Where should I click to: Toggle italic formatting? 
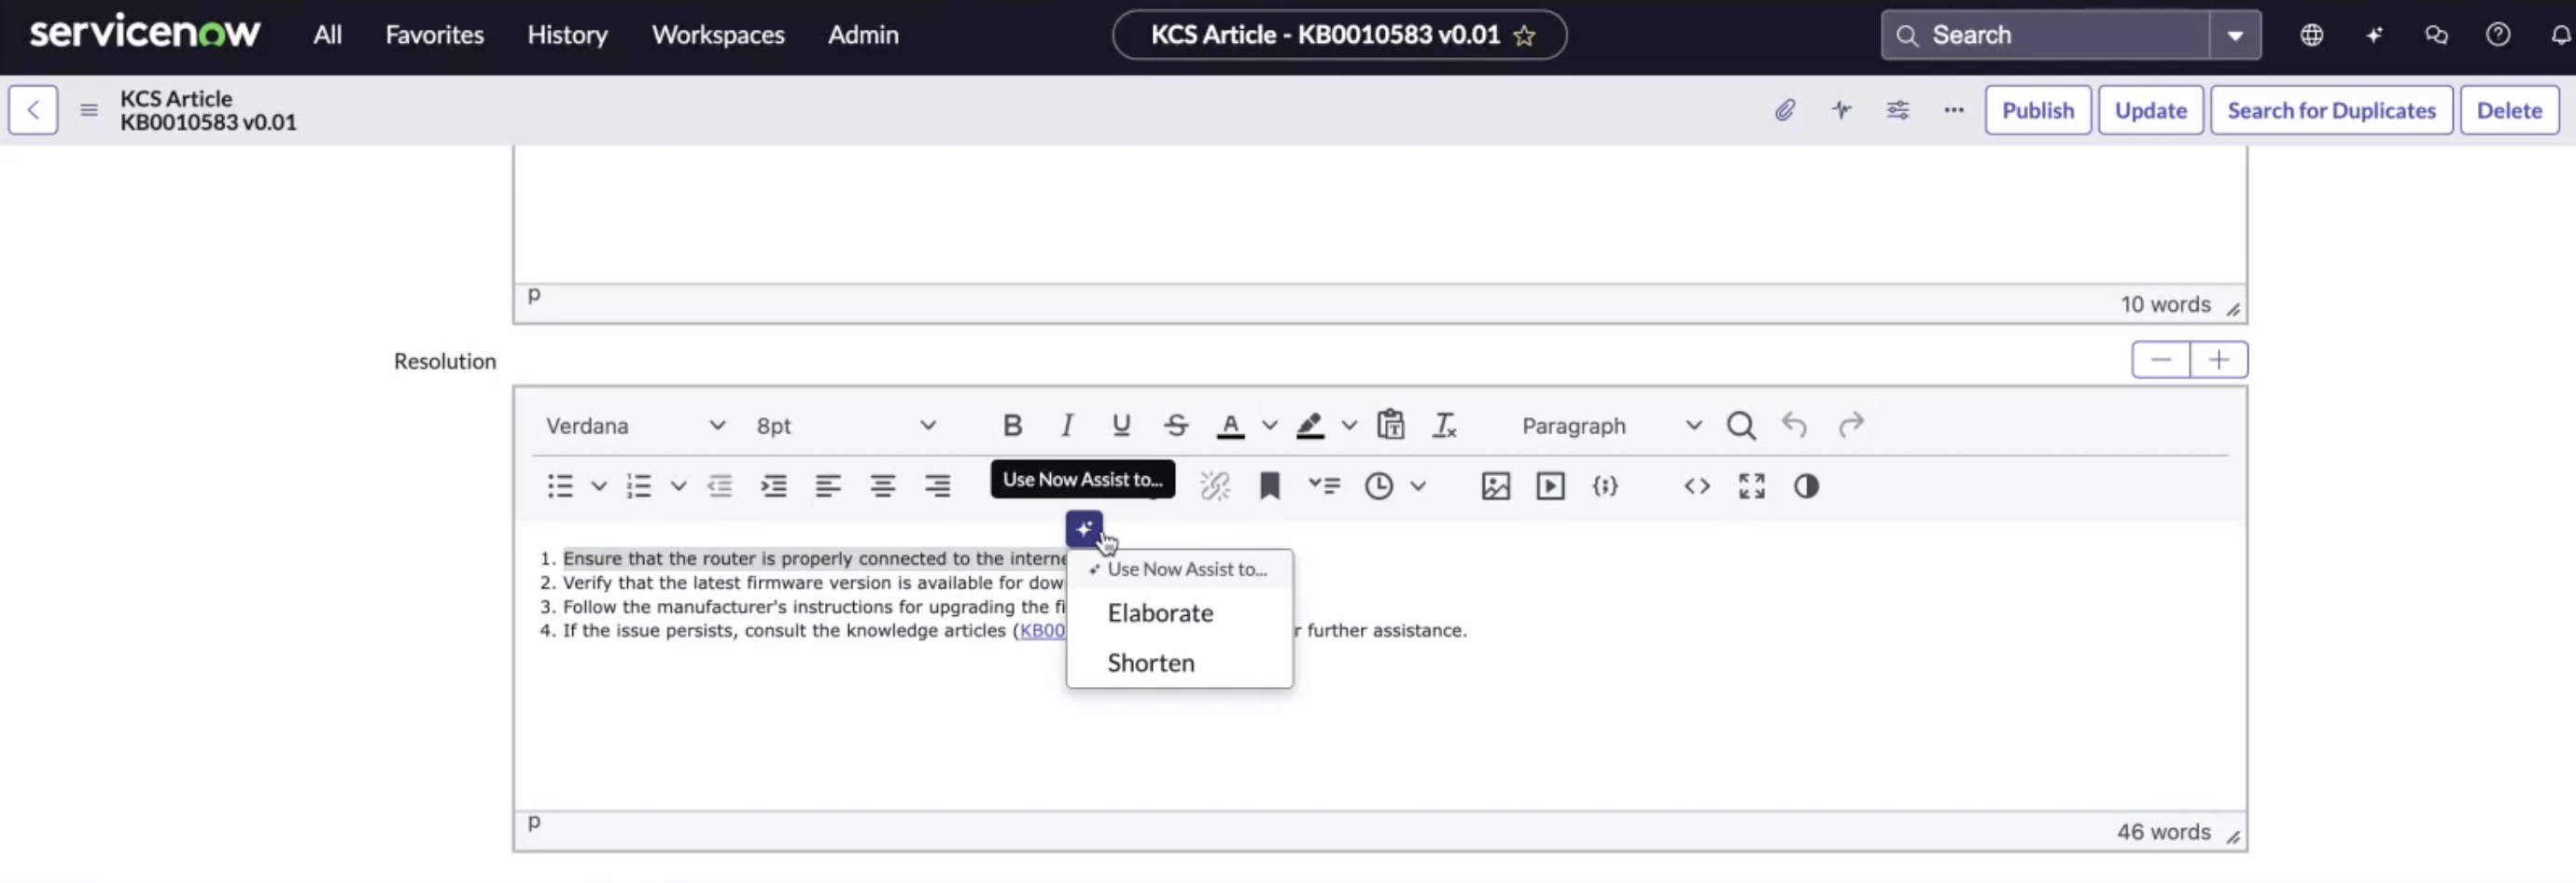(x=1067, y=425)
